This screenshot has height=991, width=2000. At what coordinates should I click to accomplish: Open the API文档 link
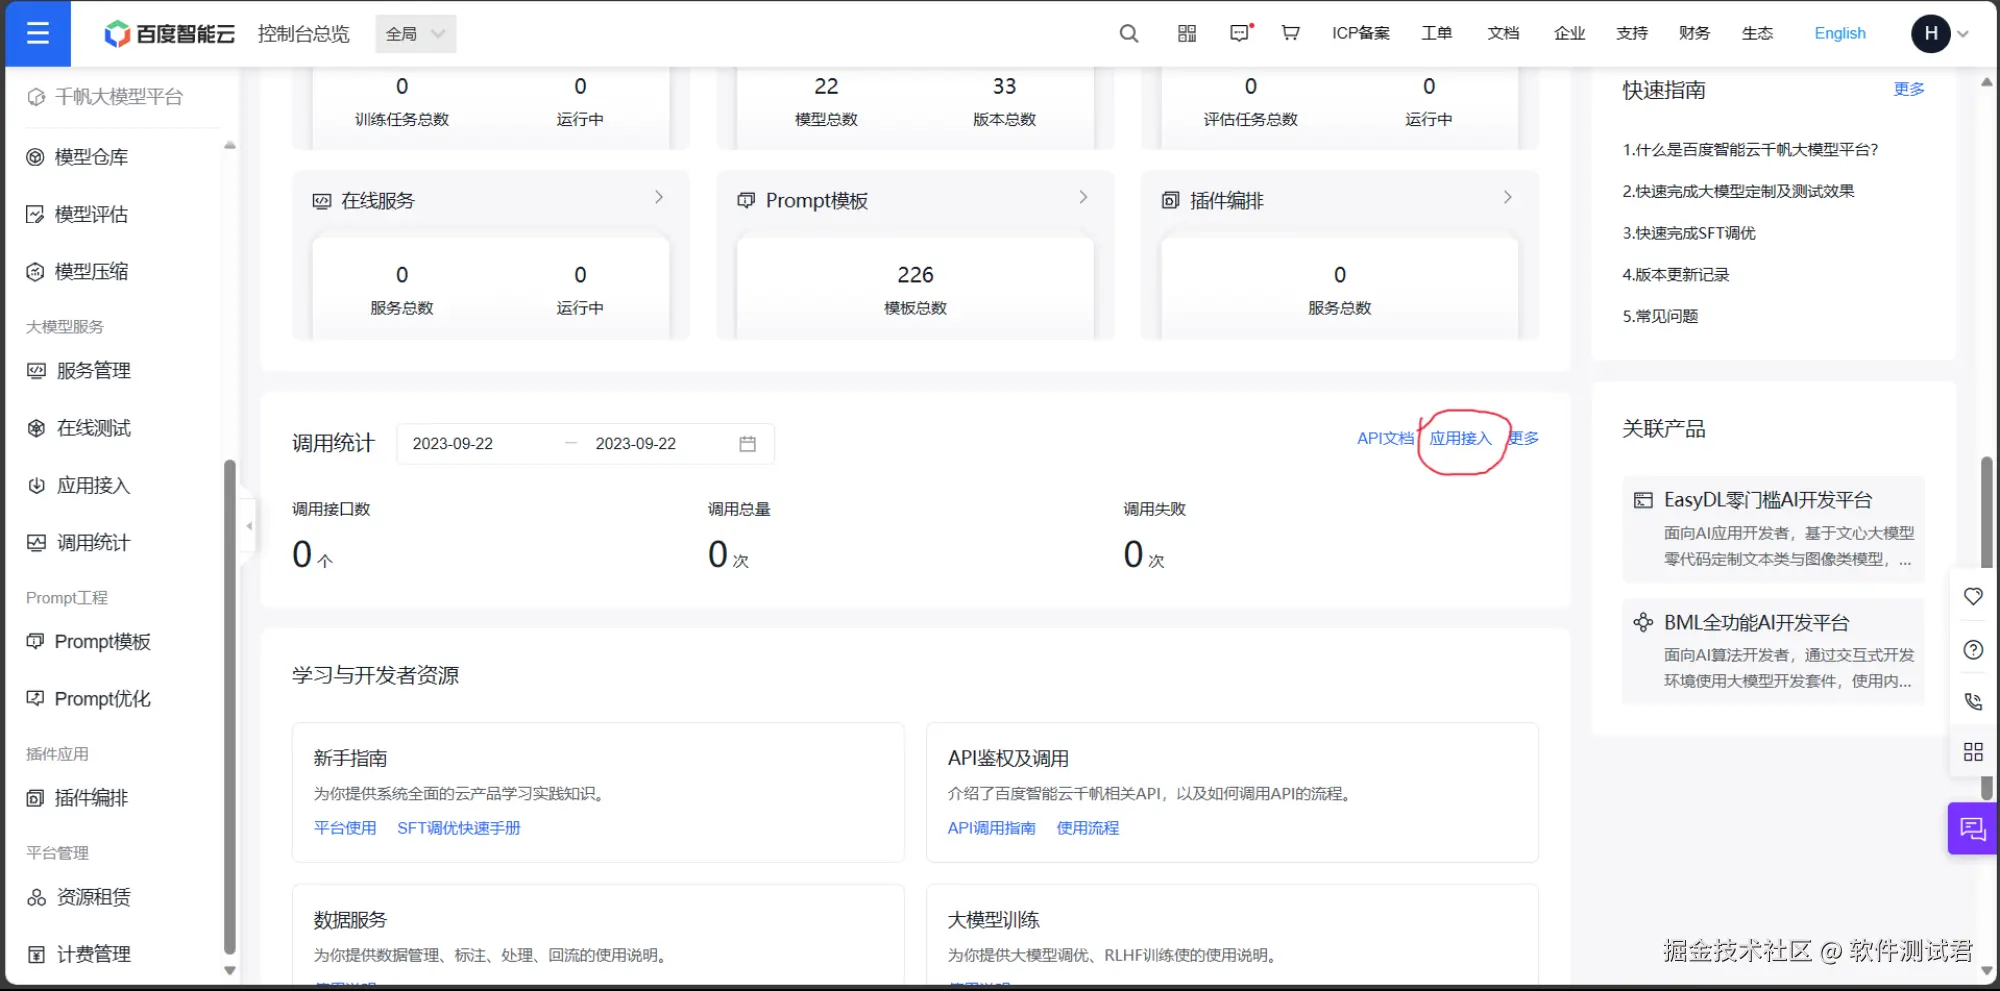(x=1385, y=438)
